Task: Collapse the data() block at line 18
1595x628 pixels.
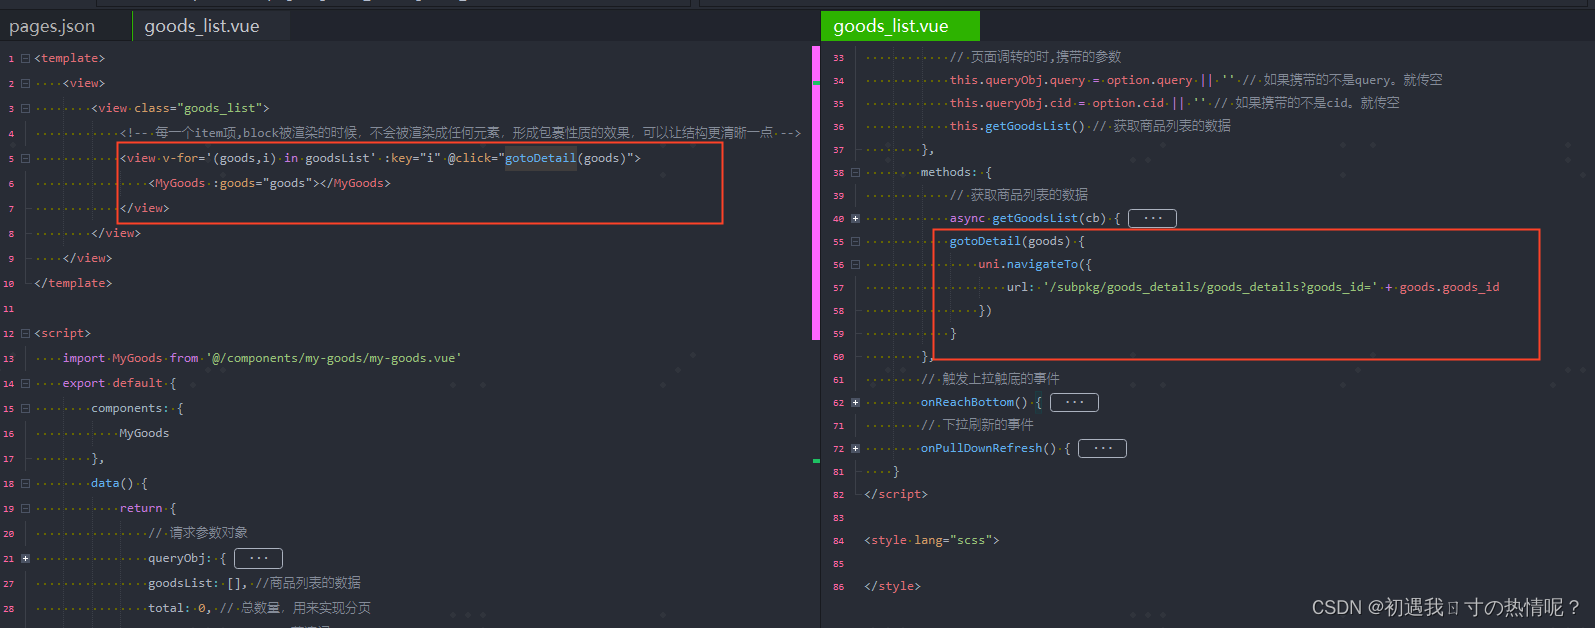Action: tap(25, 484)
